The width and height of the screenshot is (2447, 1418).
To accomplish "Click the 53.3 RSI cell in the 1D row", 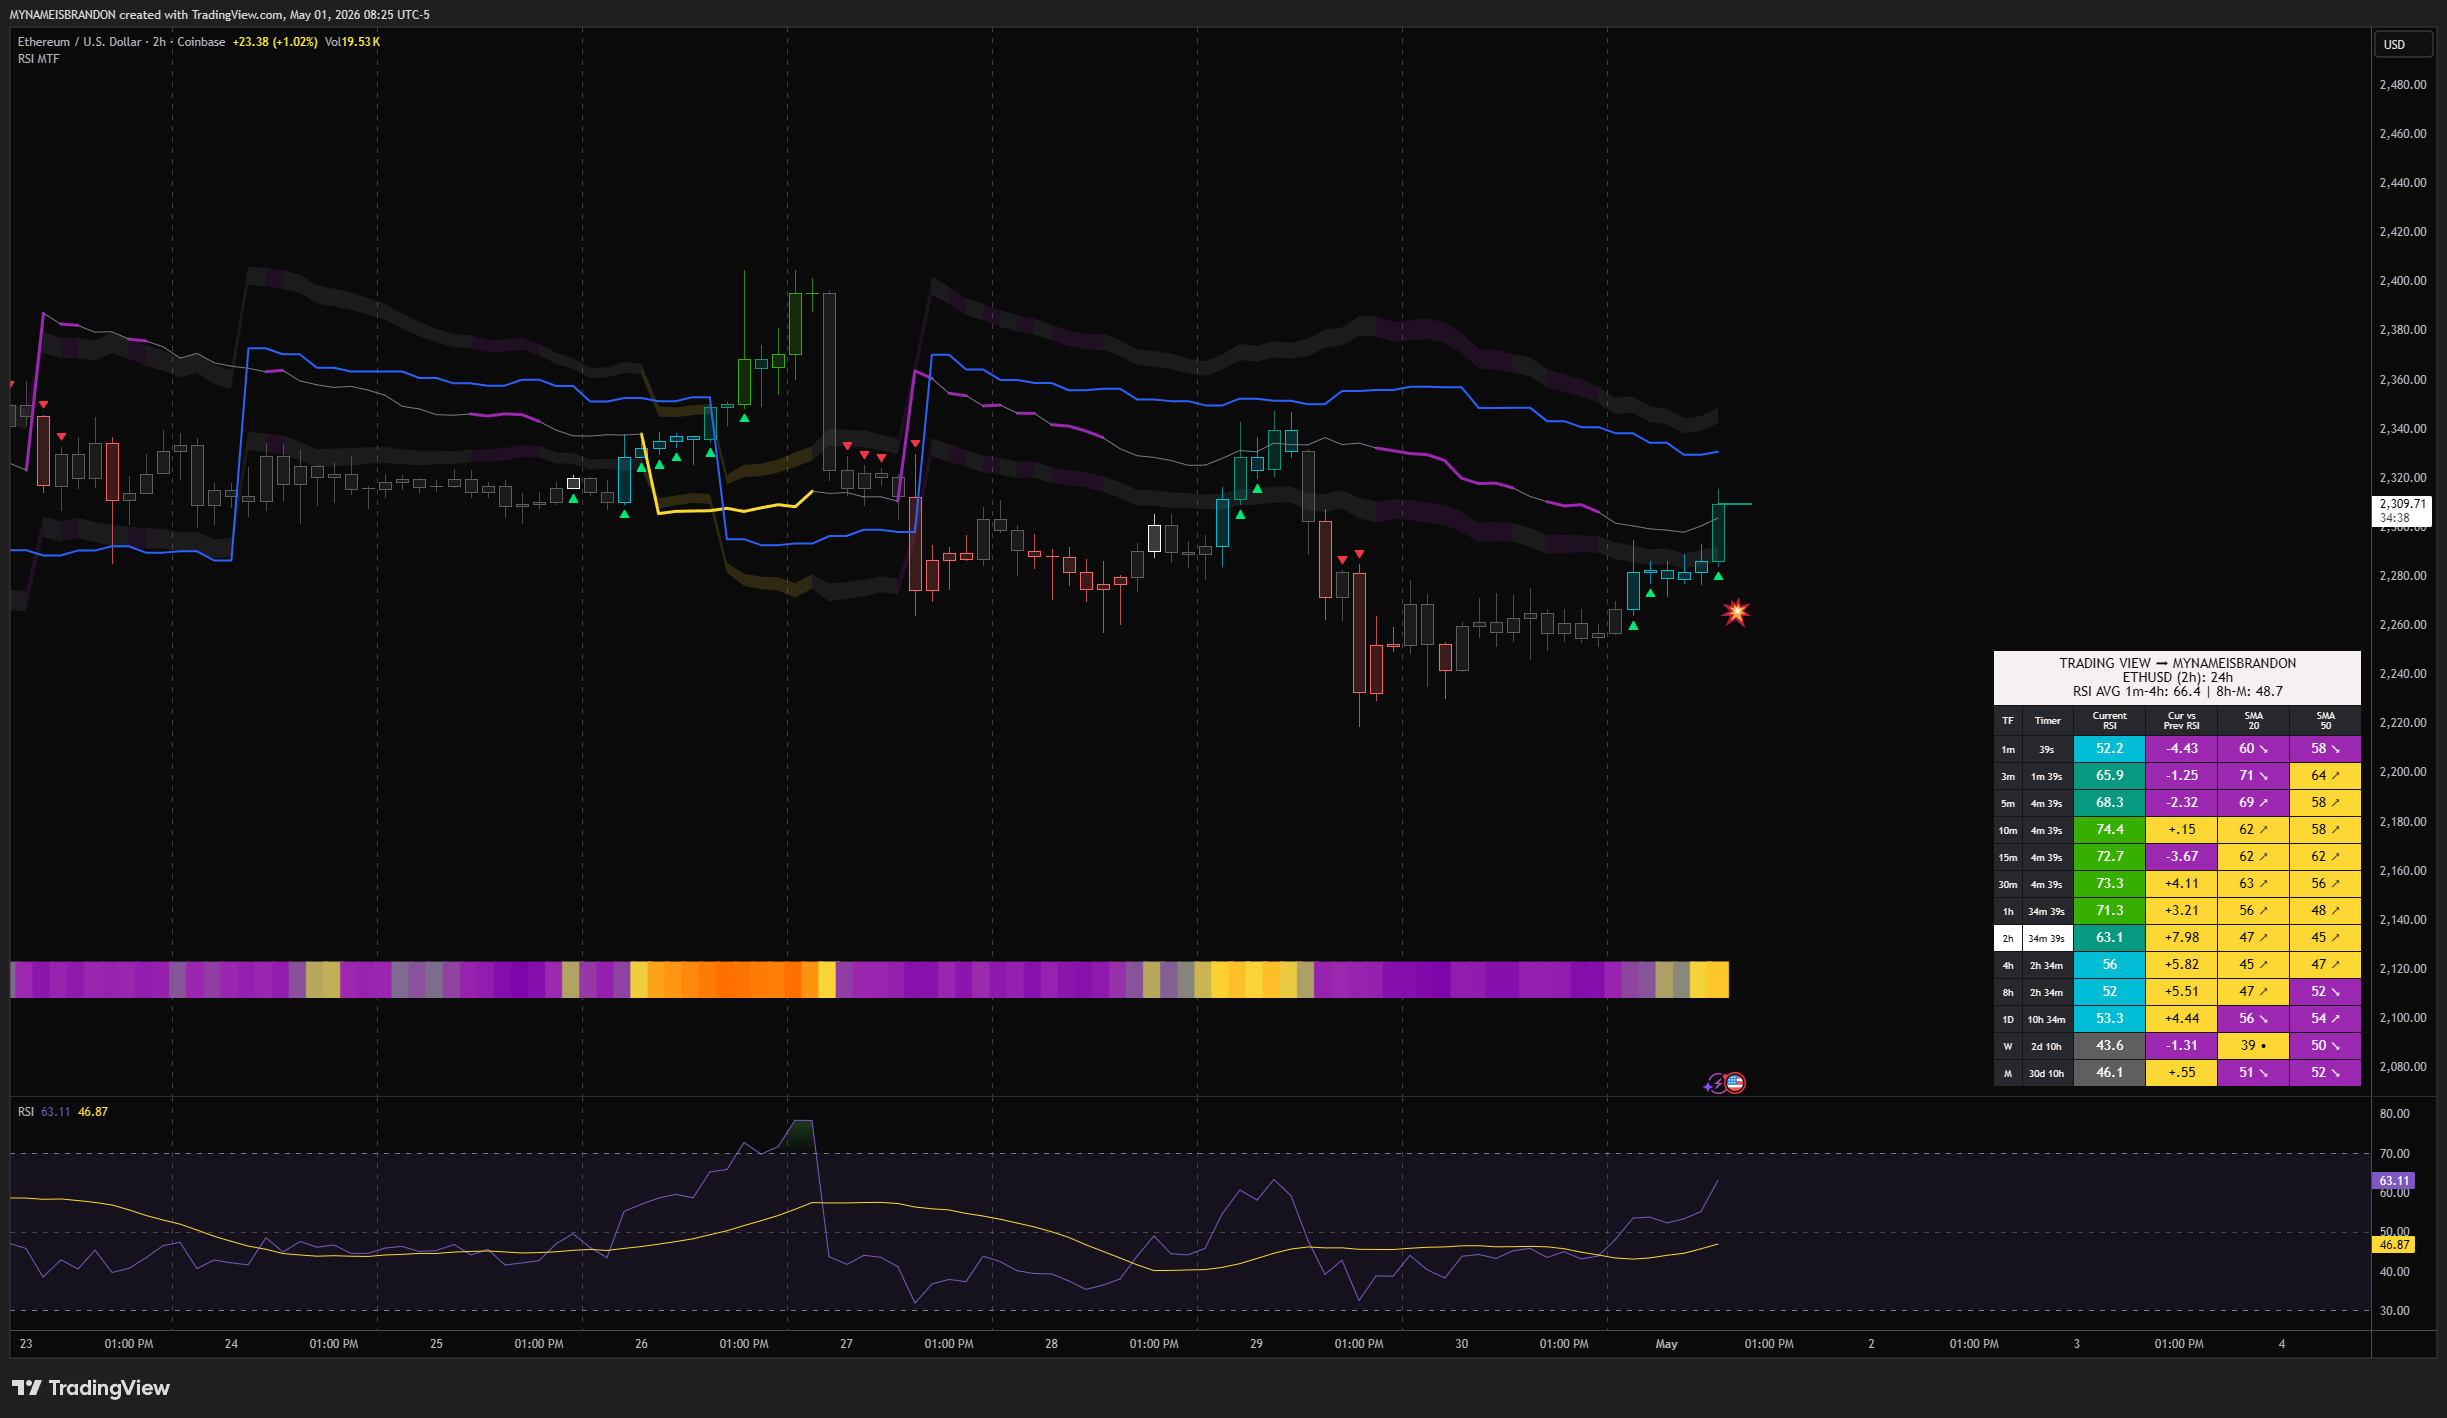I will pos(2109,1019).
